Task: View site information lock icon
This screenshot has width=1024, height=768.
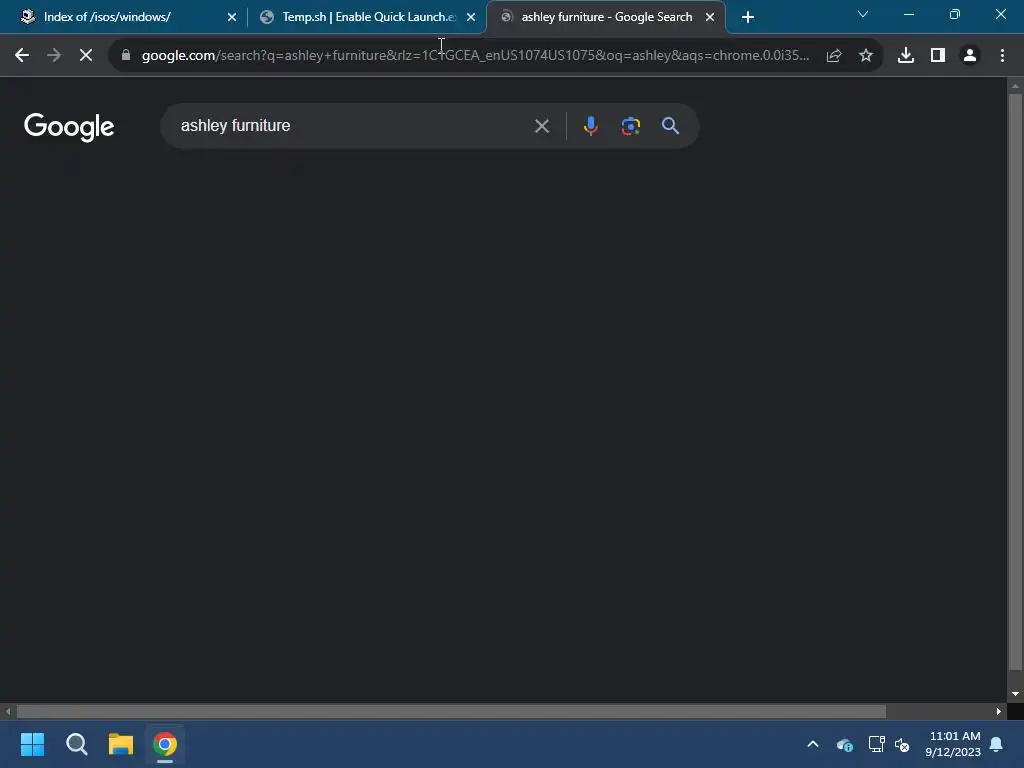Action: [x=126, y=56]
